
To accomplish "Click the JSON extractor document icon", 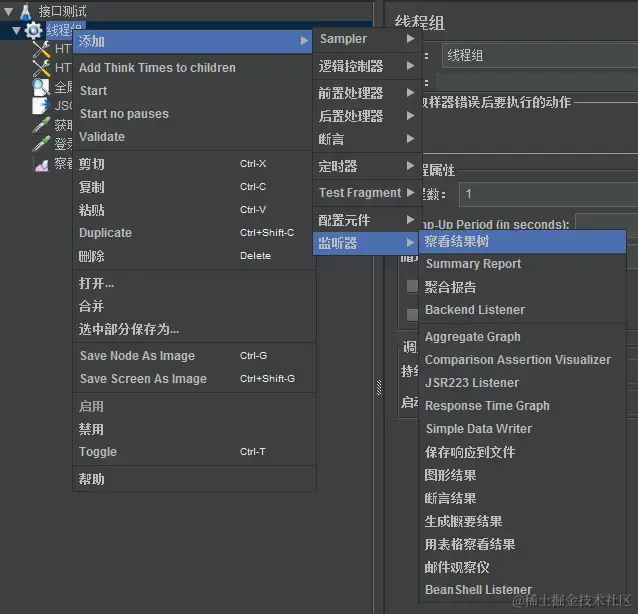I will click(41, 105).
